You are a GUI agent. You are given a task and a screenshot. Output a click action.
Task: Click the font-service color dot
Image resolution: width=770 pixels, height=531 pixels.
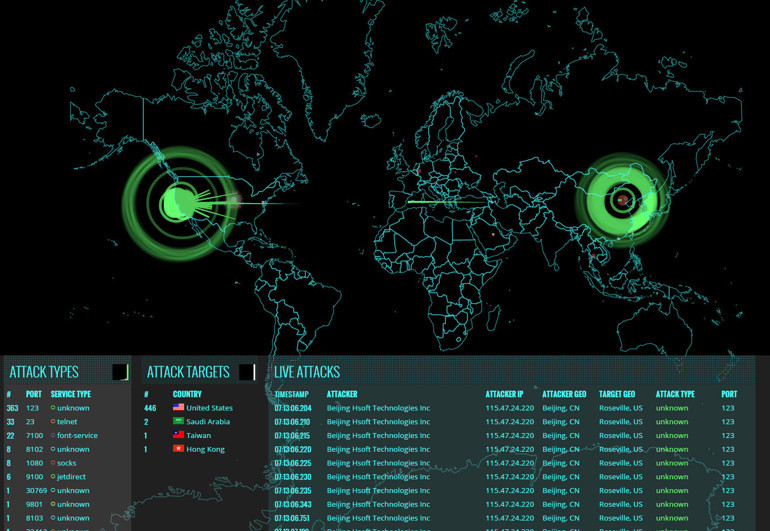point(53,436)
